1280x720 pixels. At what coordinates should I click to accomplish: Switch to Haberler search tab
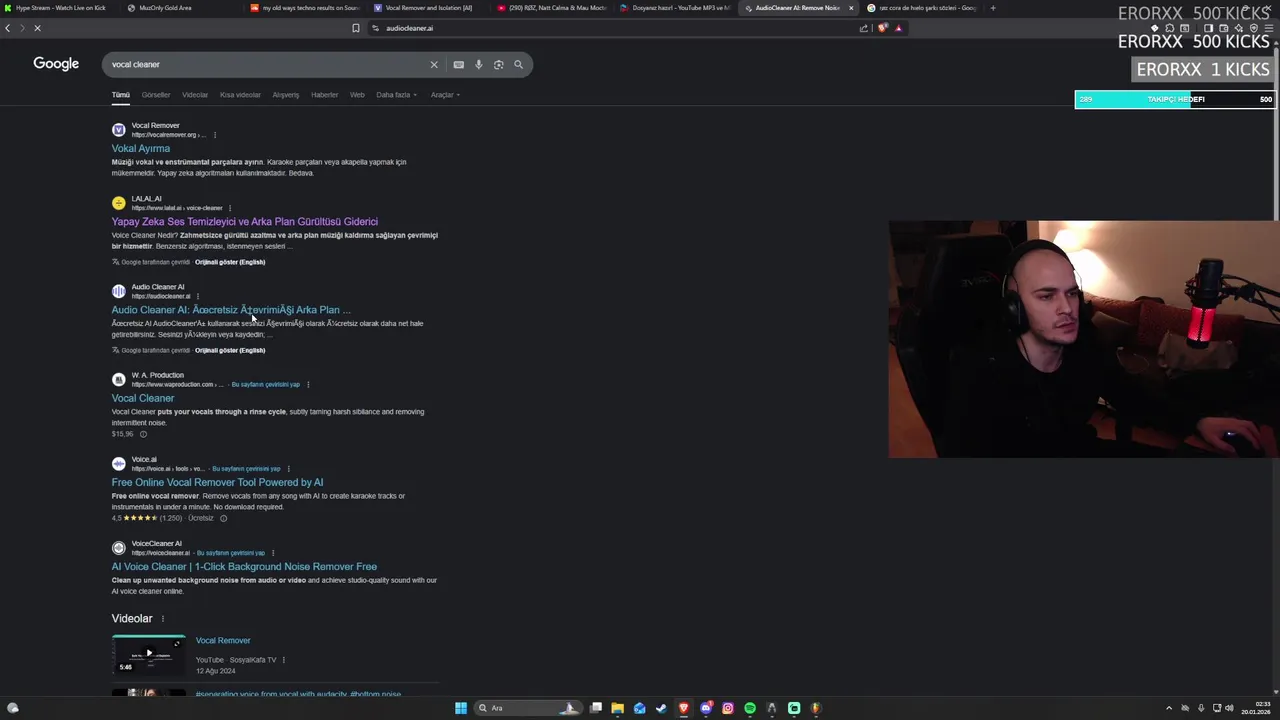click(x=325, y=95)
